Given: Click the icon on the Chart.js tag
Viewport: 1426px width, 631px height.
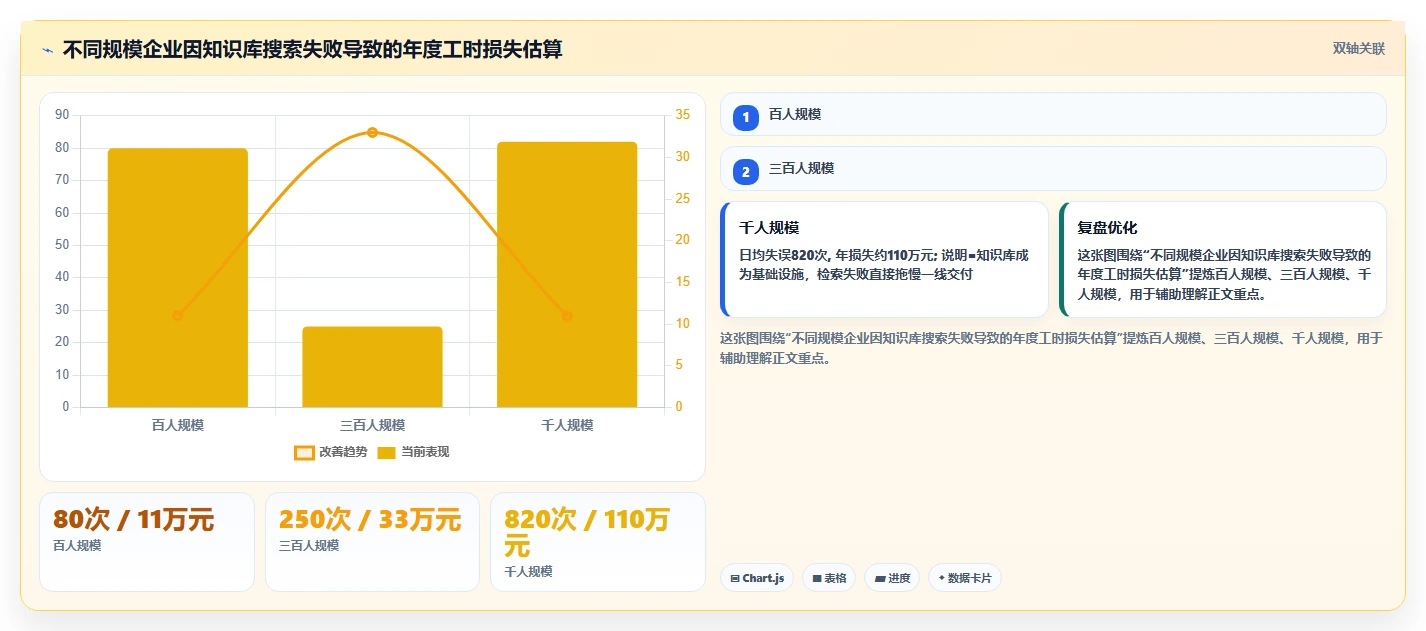Looking at the screenshot, I should click(x=735, y=578).
